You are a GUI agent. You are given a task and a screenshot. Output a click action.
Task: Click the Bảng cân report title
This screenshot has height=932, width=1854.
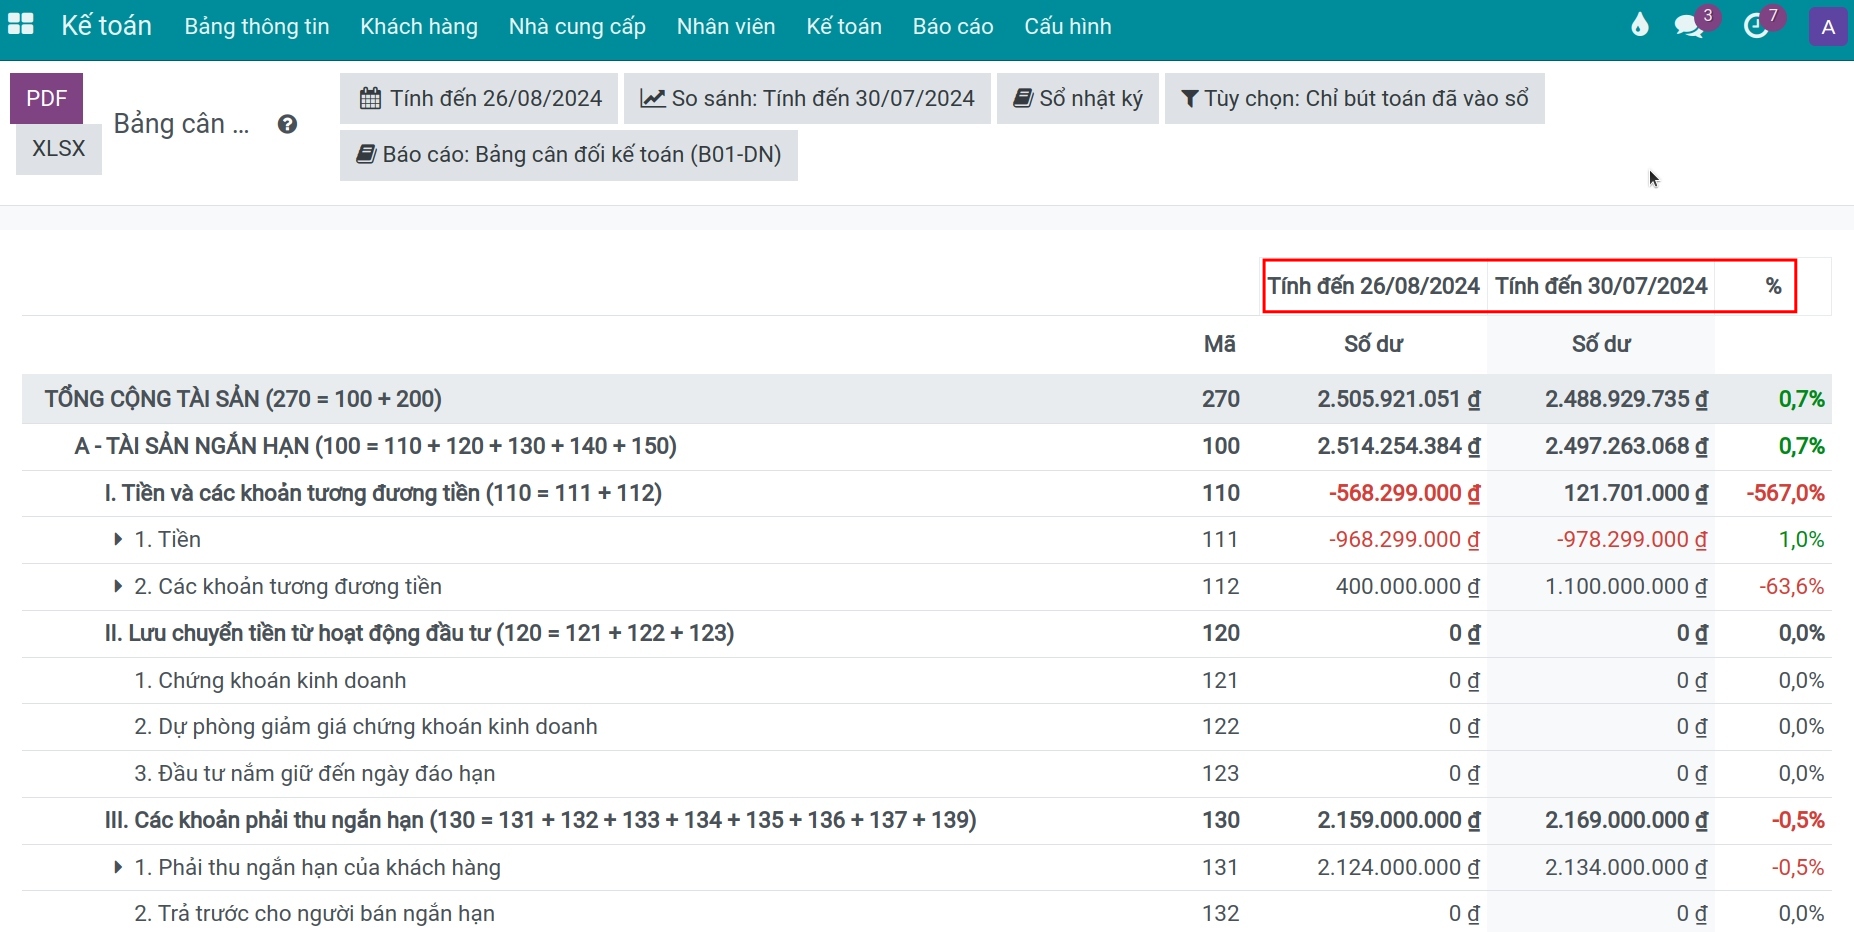coord(181,124)
